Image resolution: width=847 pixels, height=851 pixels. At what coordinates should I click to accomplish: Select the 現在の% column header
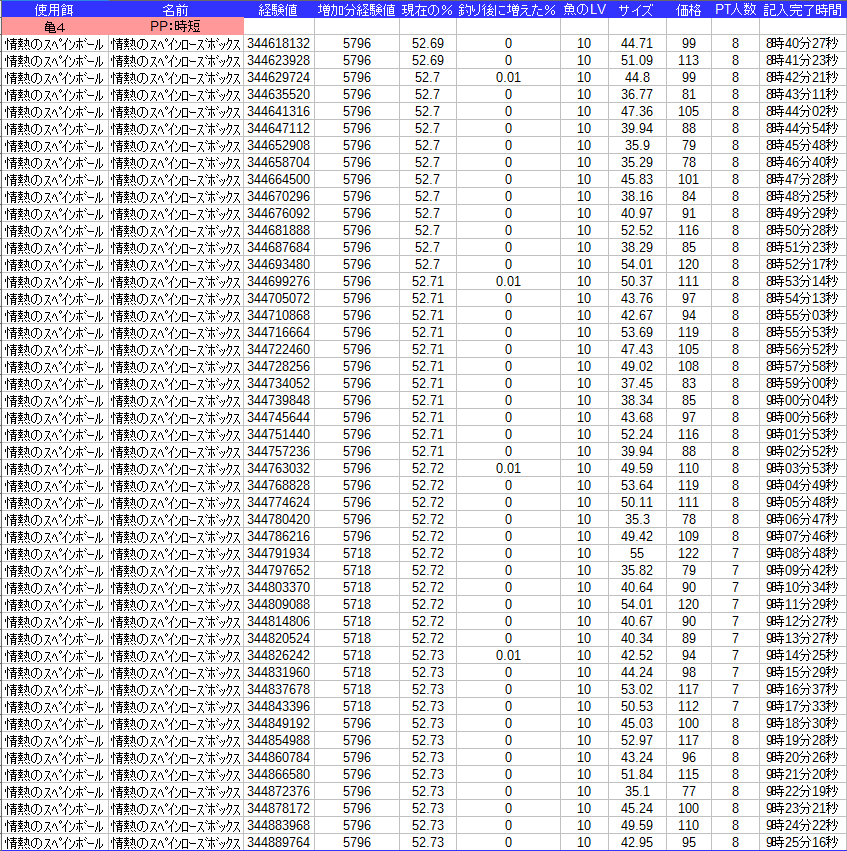tap(427, 9)
